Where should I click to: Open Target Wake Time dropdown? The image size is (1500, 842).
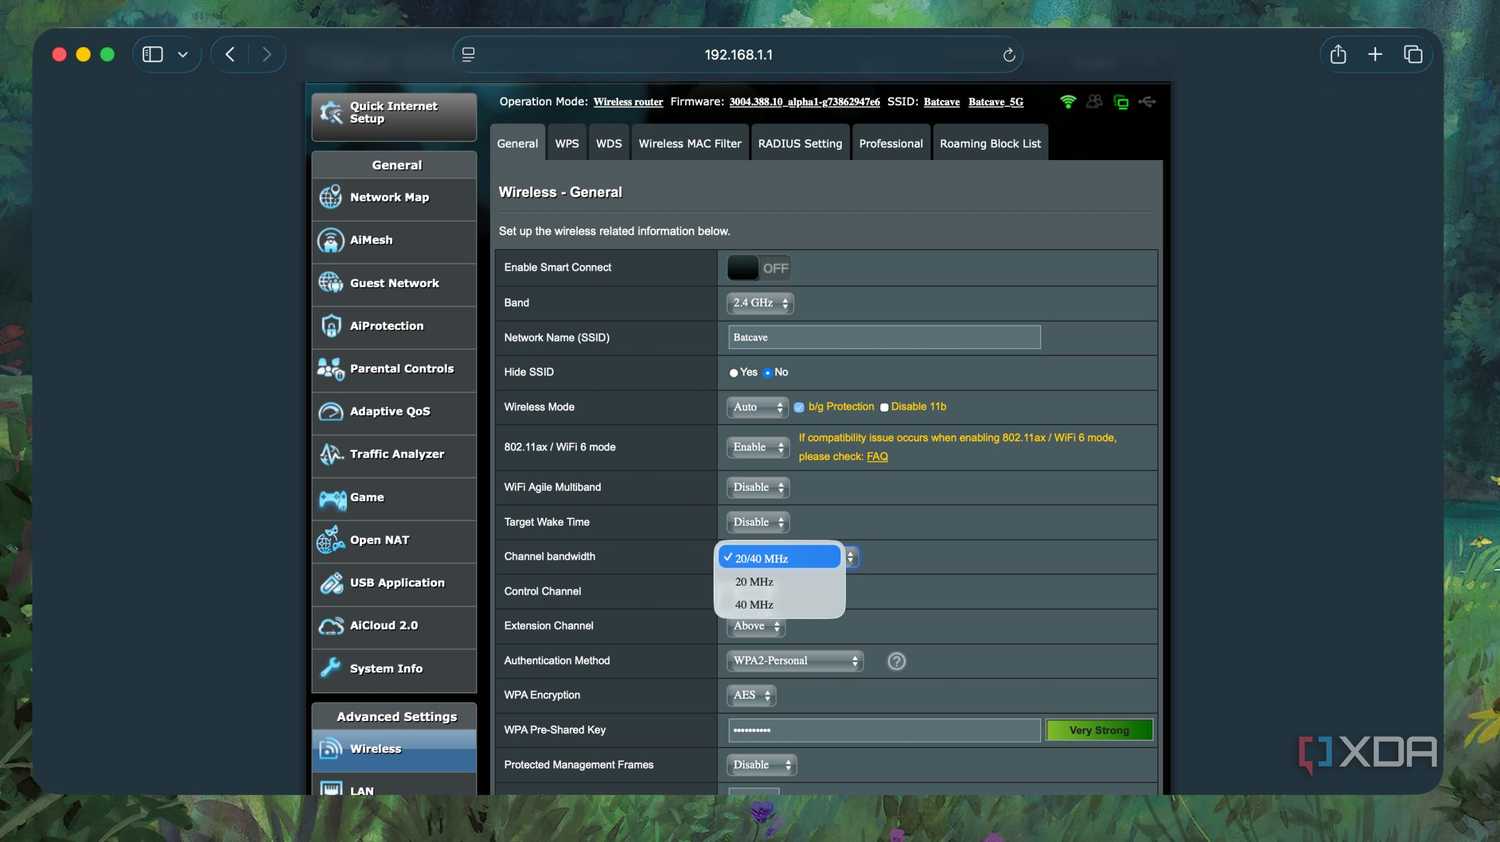758,522
